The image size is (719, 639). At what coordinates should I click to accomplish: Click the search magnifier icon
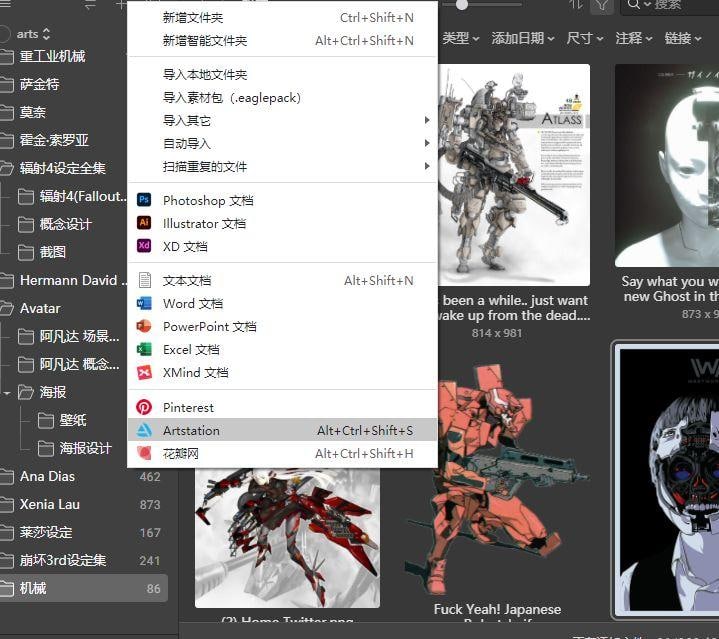click(x=634, y=5)
